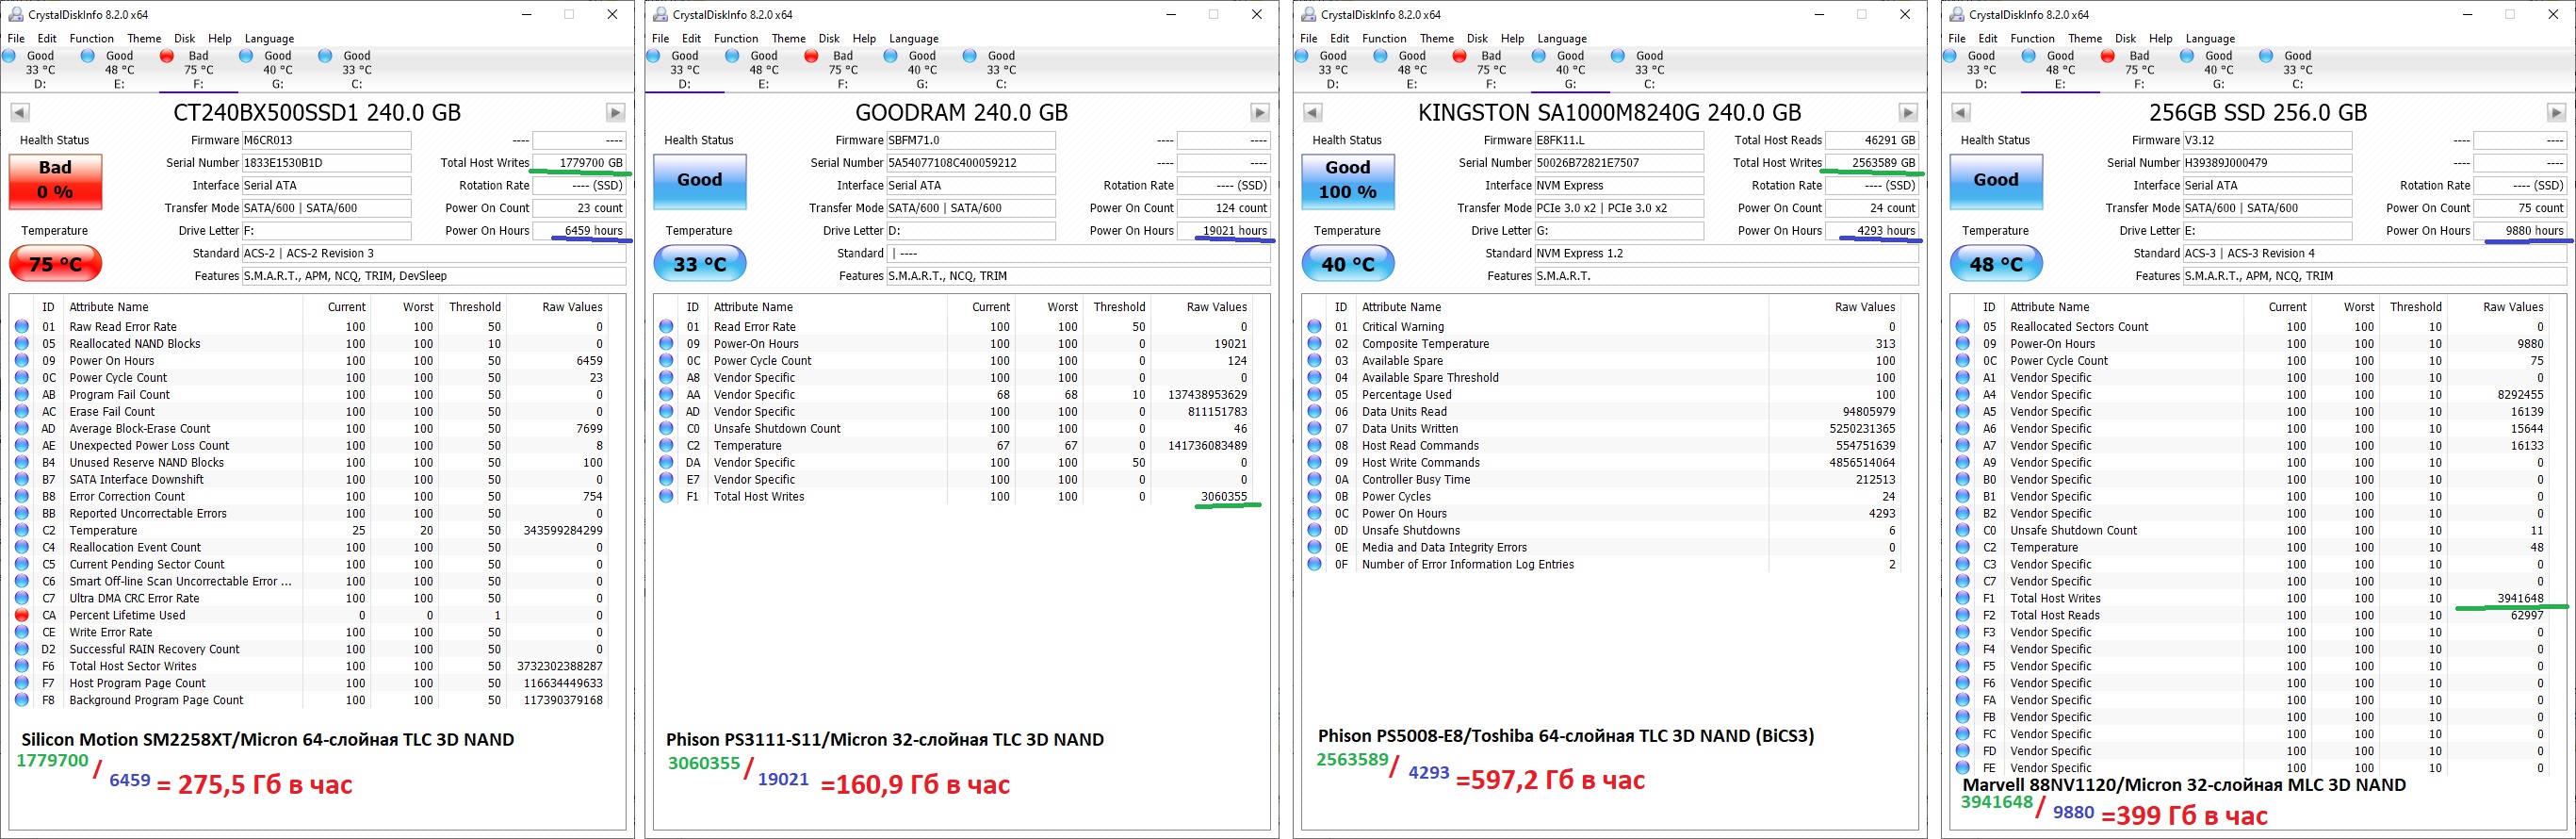Click the Threshold column header in the CT240BX500SSD1 window

click(x=475, y=307)
